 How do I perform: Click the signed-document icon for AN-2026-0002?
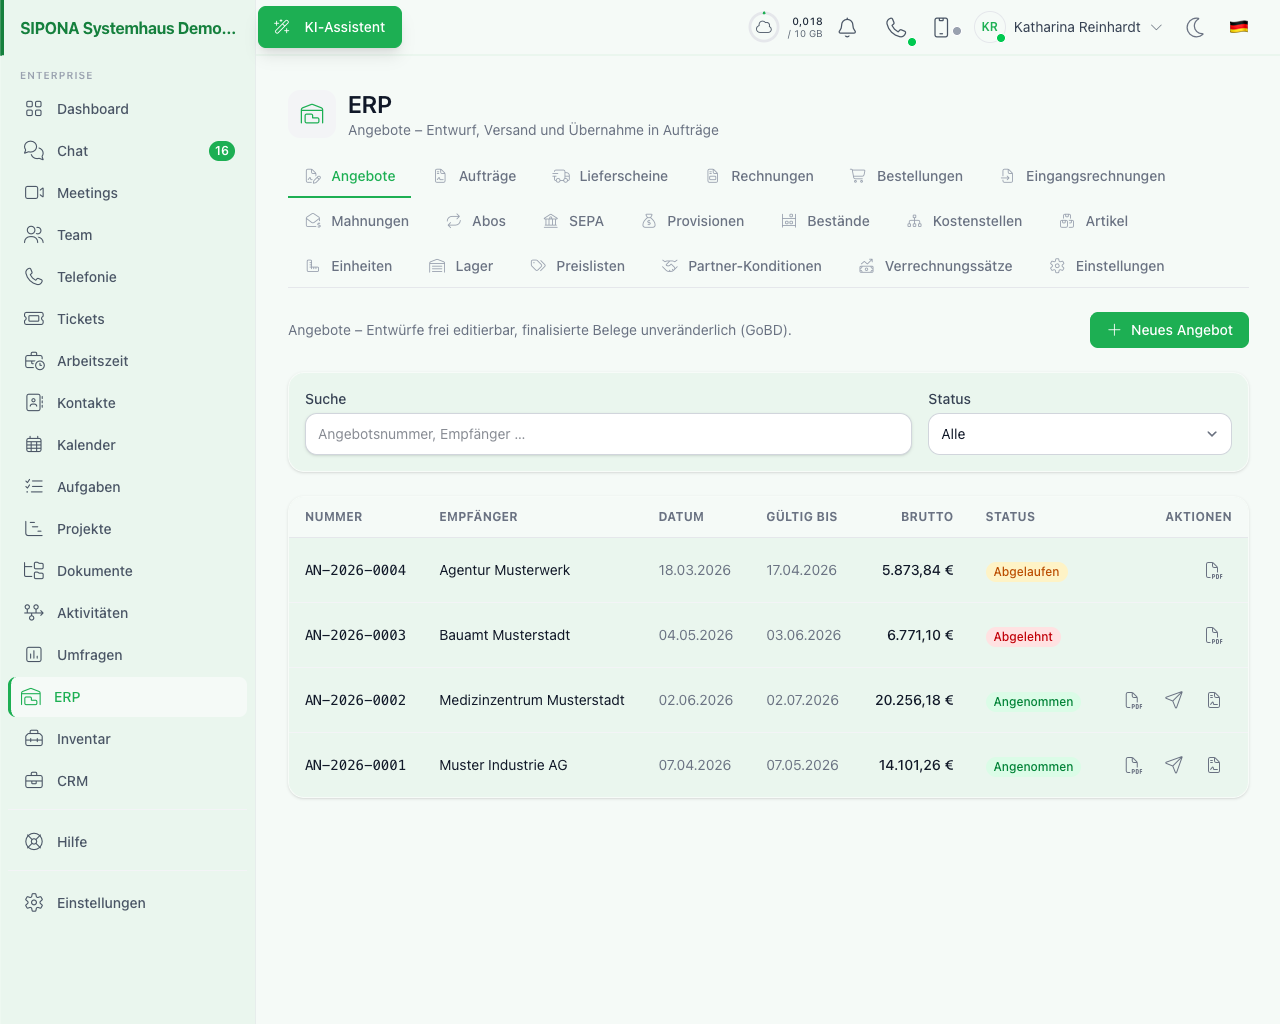(x=1214, y=700)
